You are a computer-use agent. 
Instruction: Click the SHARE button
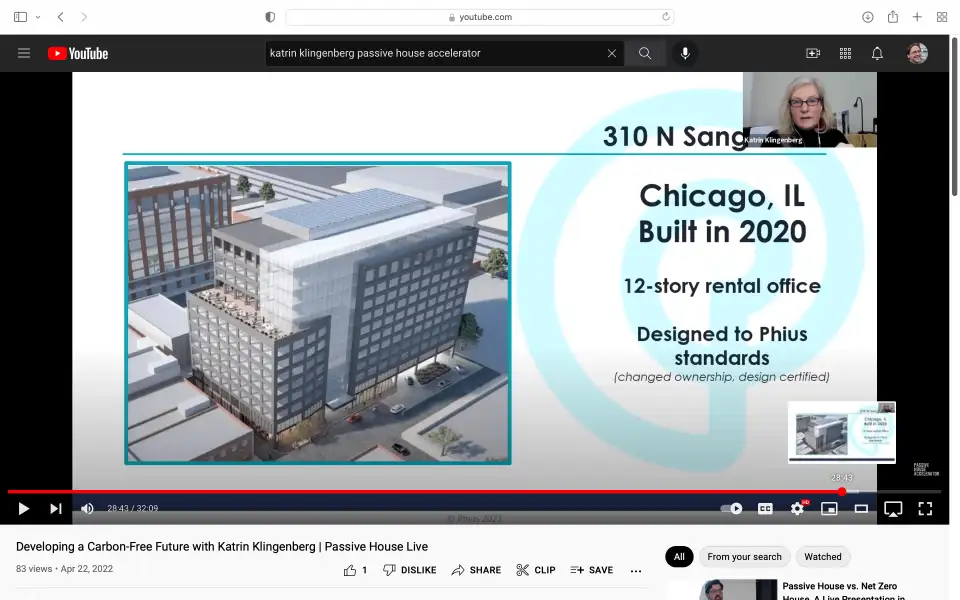(x=476, y=570)
